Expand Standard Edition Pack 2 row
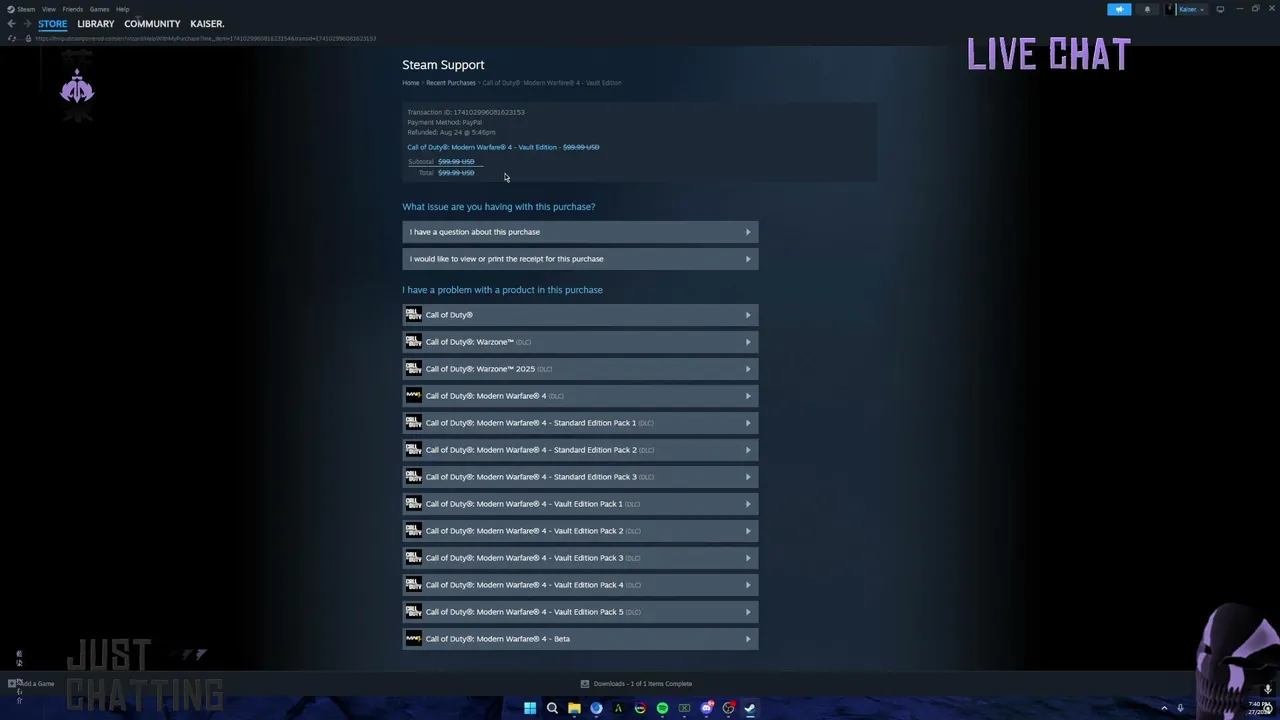The height and width of the screenshot is (720, 1280). [580, 450]
